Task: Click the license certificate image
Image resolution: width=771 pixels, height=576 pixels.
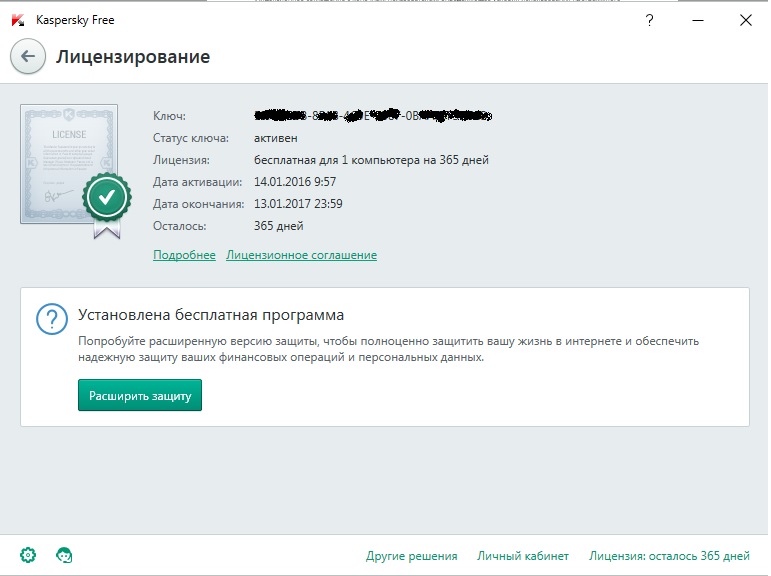Action: pyautogui.click(x=69, y=164)
